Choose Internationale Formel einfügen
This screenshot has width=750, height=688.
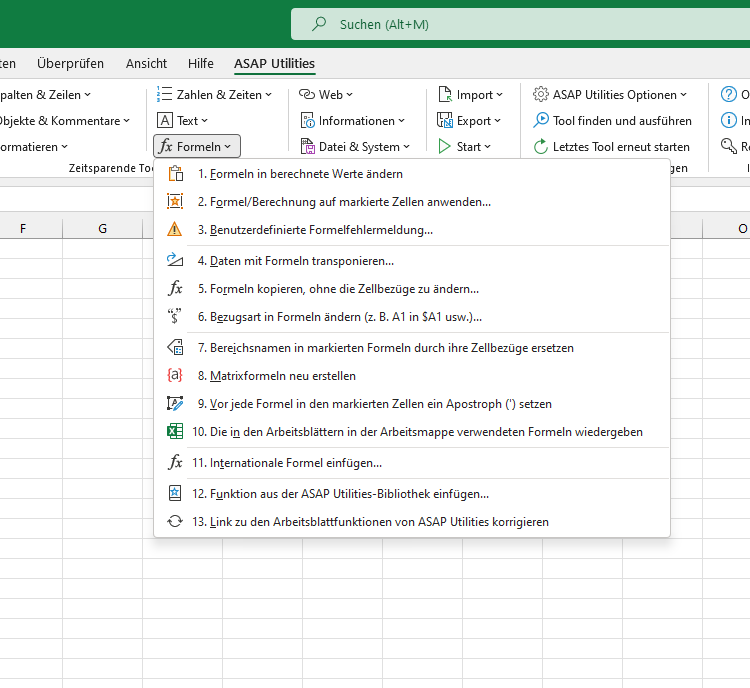pos(412,462)
